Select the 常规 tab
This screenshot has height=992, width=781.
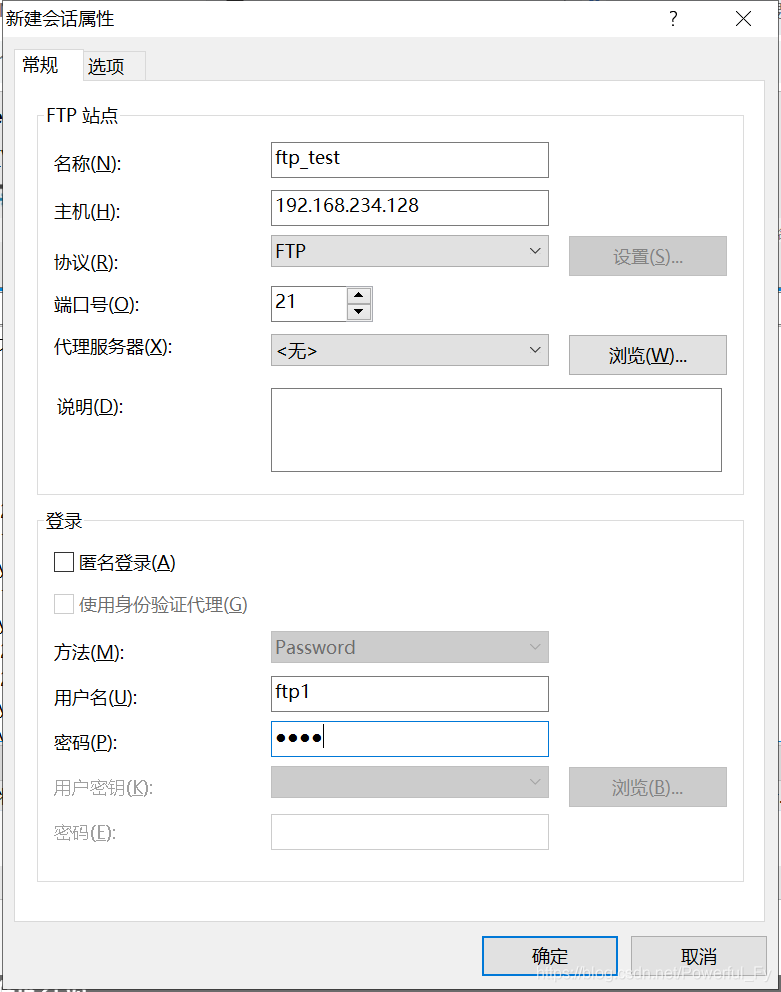[41, 65]
